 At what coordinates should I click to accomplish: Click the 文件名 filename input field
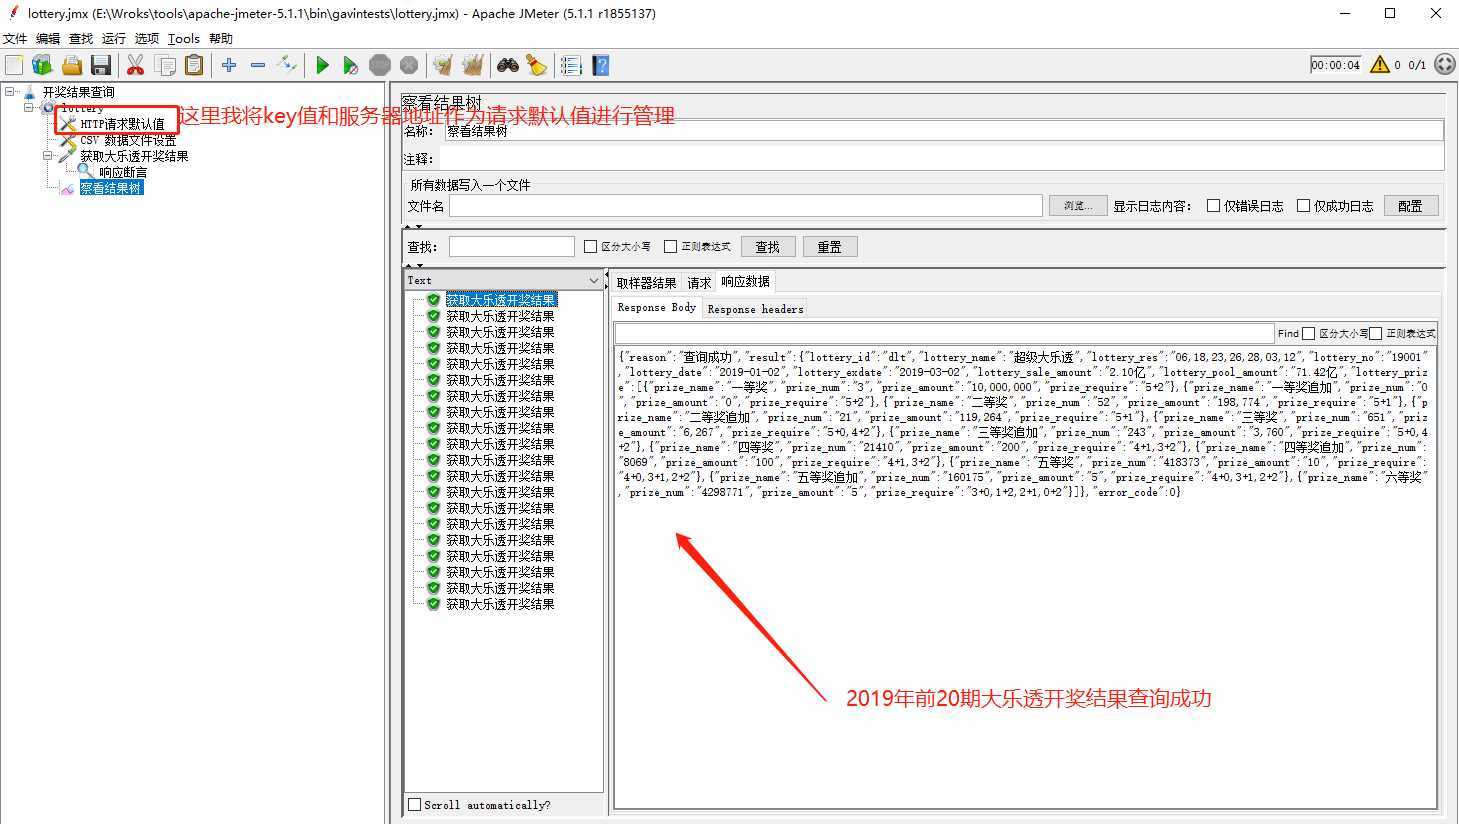pyautogui.click(x=746, y=206)
